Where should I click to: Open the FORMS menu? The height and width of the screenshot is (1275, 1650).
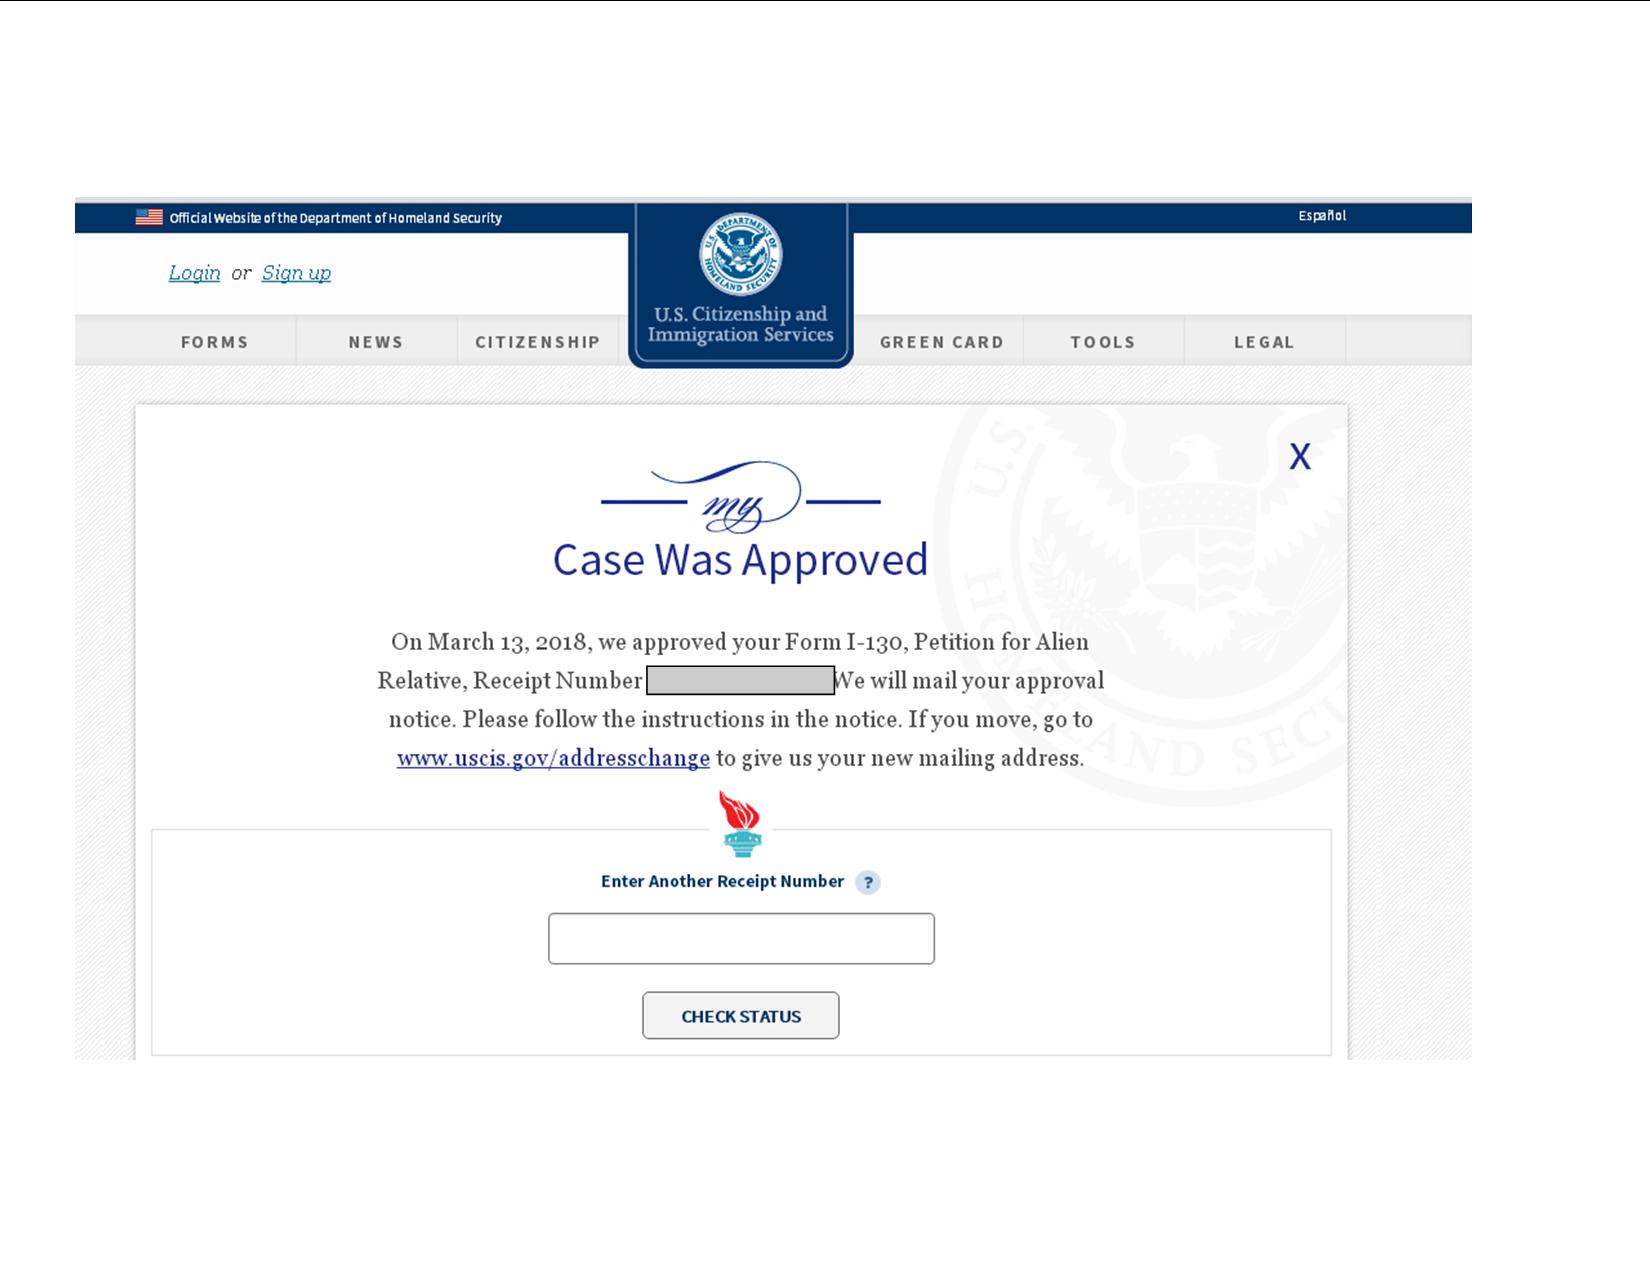(x=214, y=342)
